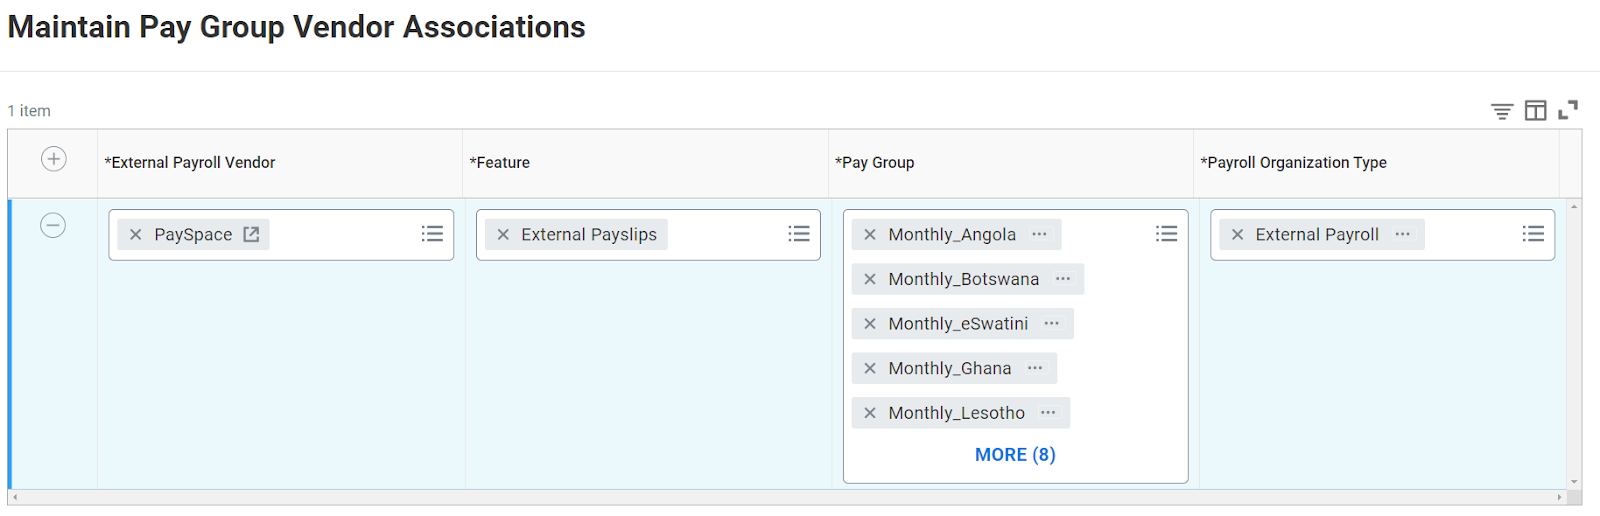Remove Monthly_Botswana pay group
The image size is (1600, 516).
[870, 279]
